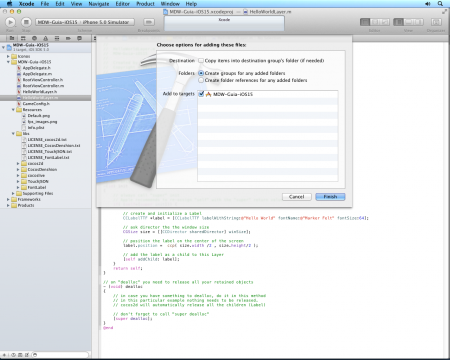Select Create folder references for added folders
Viewport: 450px width, 360px height.
click(201, 80)
